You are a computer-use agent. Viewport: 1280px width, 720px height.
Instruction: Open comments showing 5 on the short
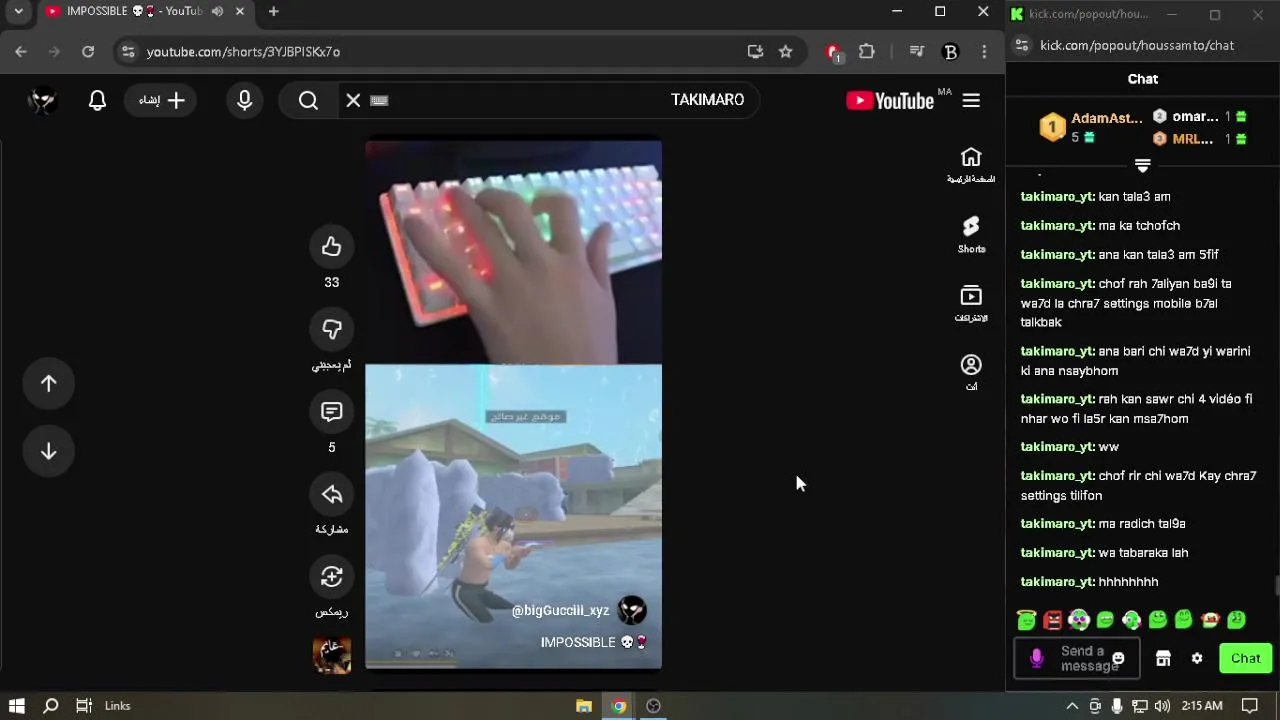(x=332, y=412)
